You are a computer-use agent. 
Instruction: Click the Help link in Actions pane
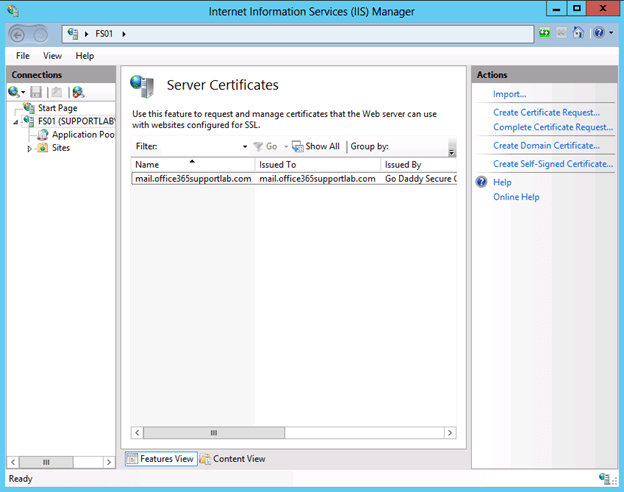[x=502, y=182]
